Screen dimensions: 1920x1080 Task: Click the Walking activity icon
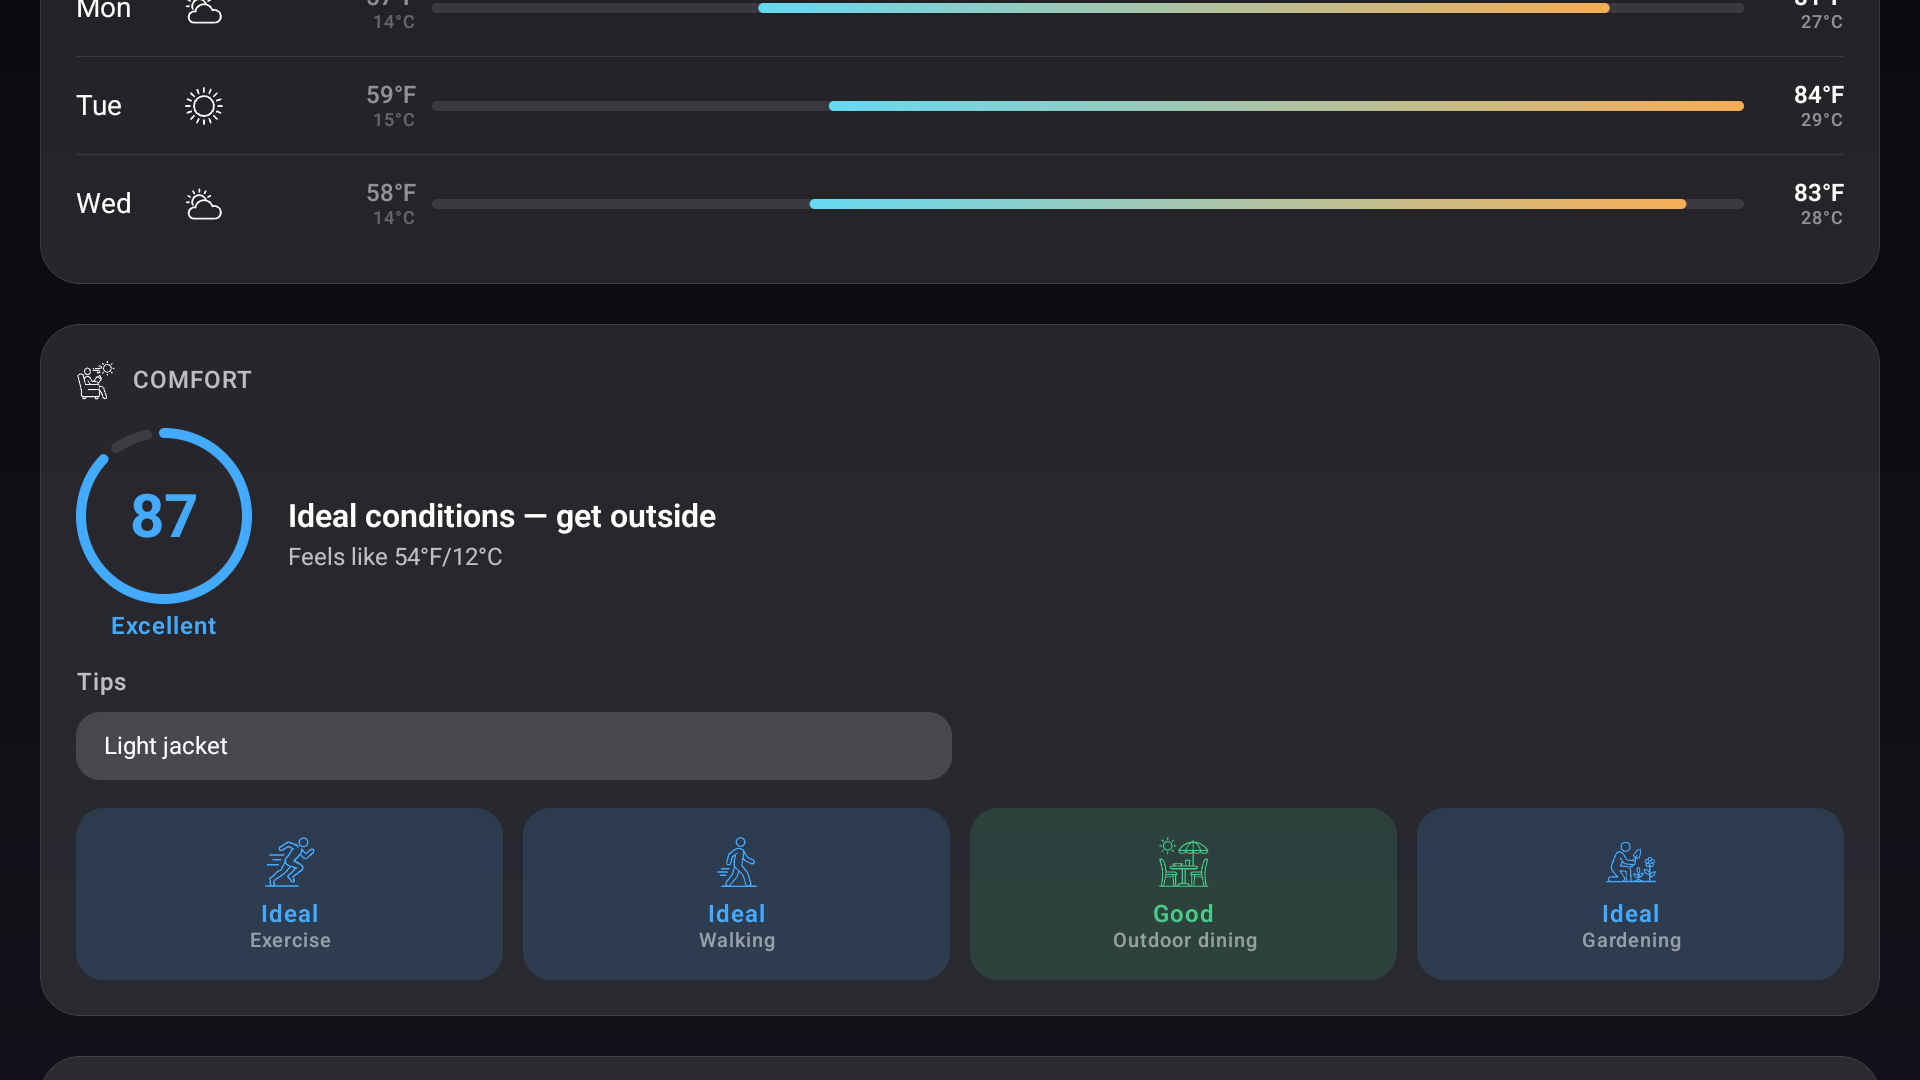tap(736, 862)
